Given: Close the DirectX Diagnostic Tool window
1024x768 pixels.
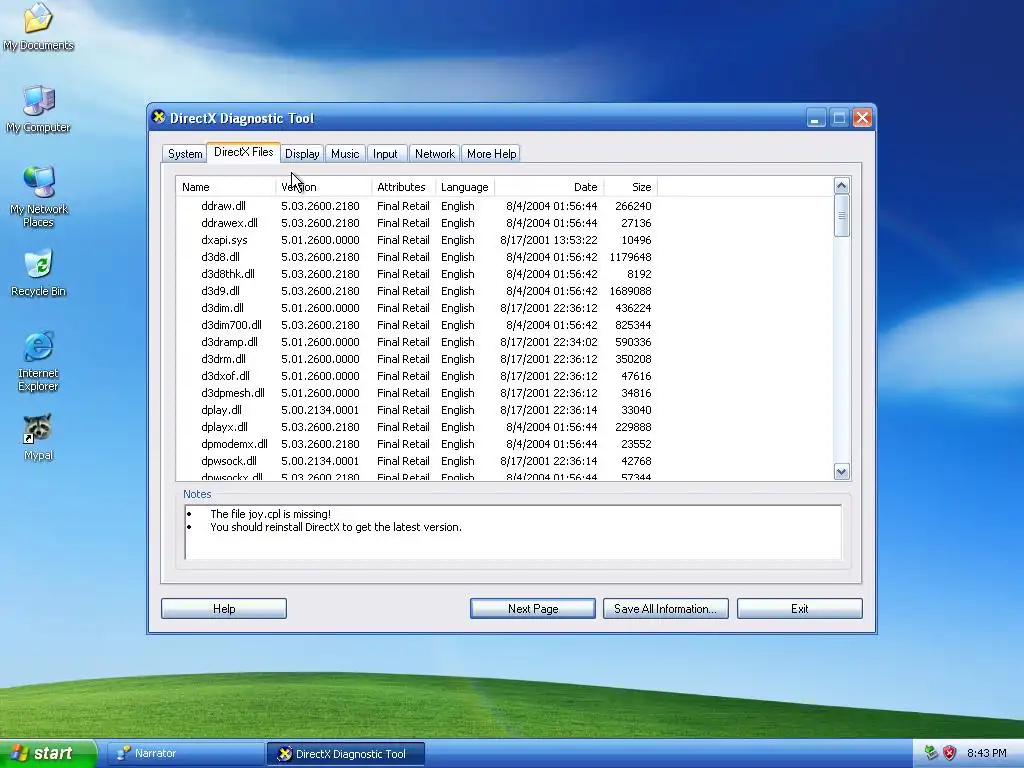Looking at the screenshot, I should 862,118.
